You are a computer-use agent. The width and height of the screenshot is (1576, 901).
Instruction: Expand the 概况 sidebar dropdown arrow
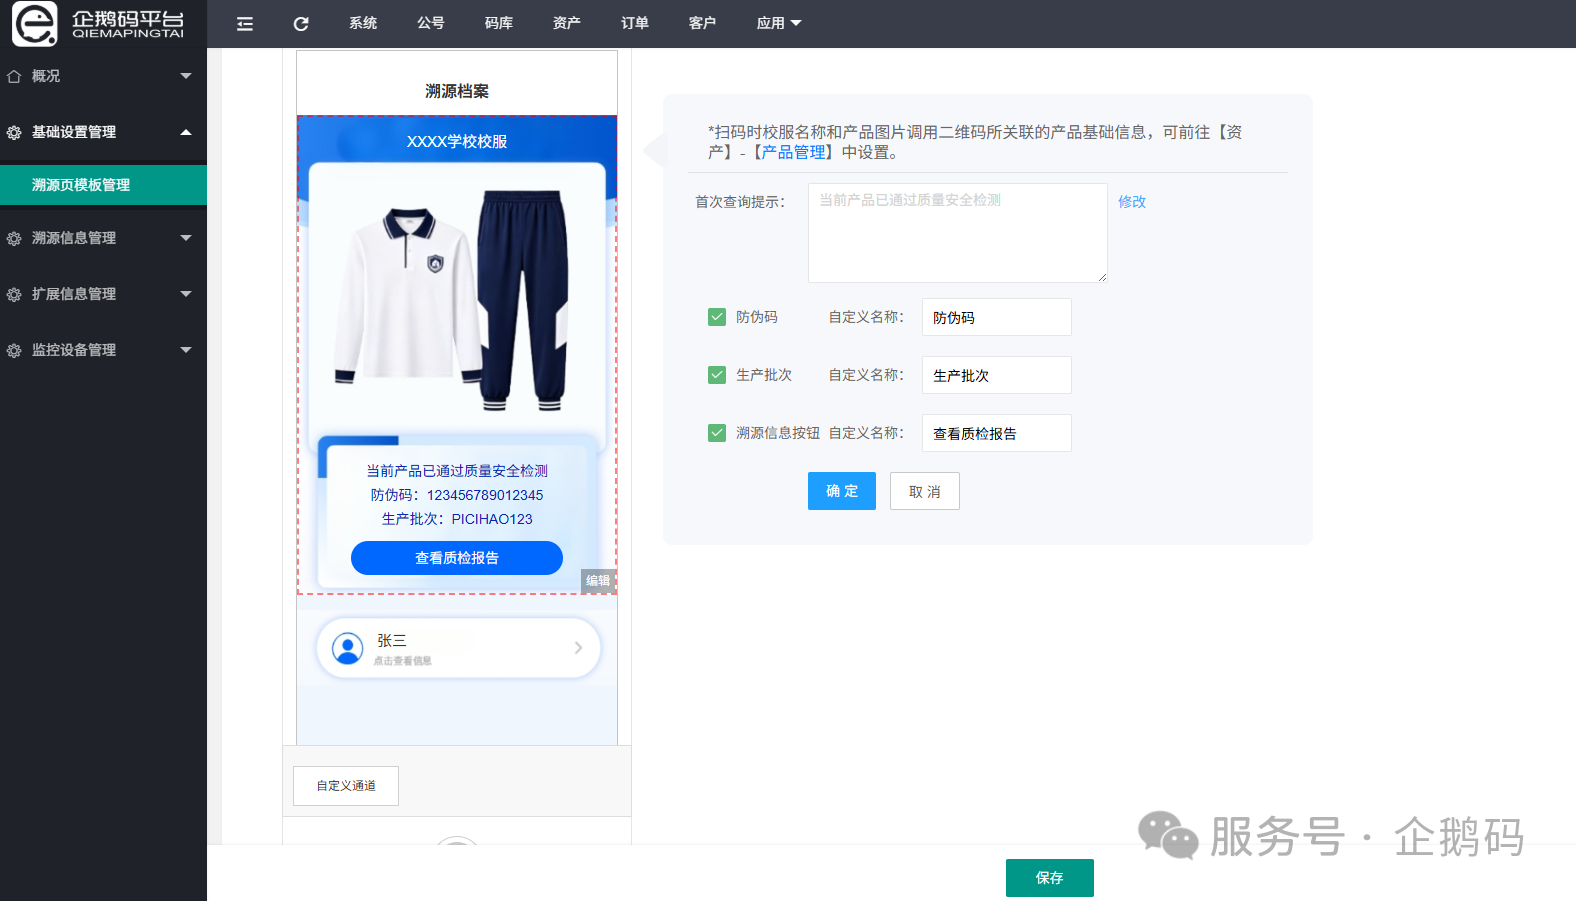[186, 76]
